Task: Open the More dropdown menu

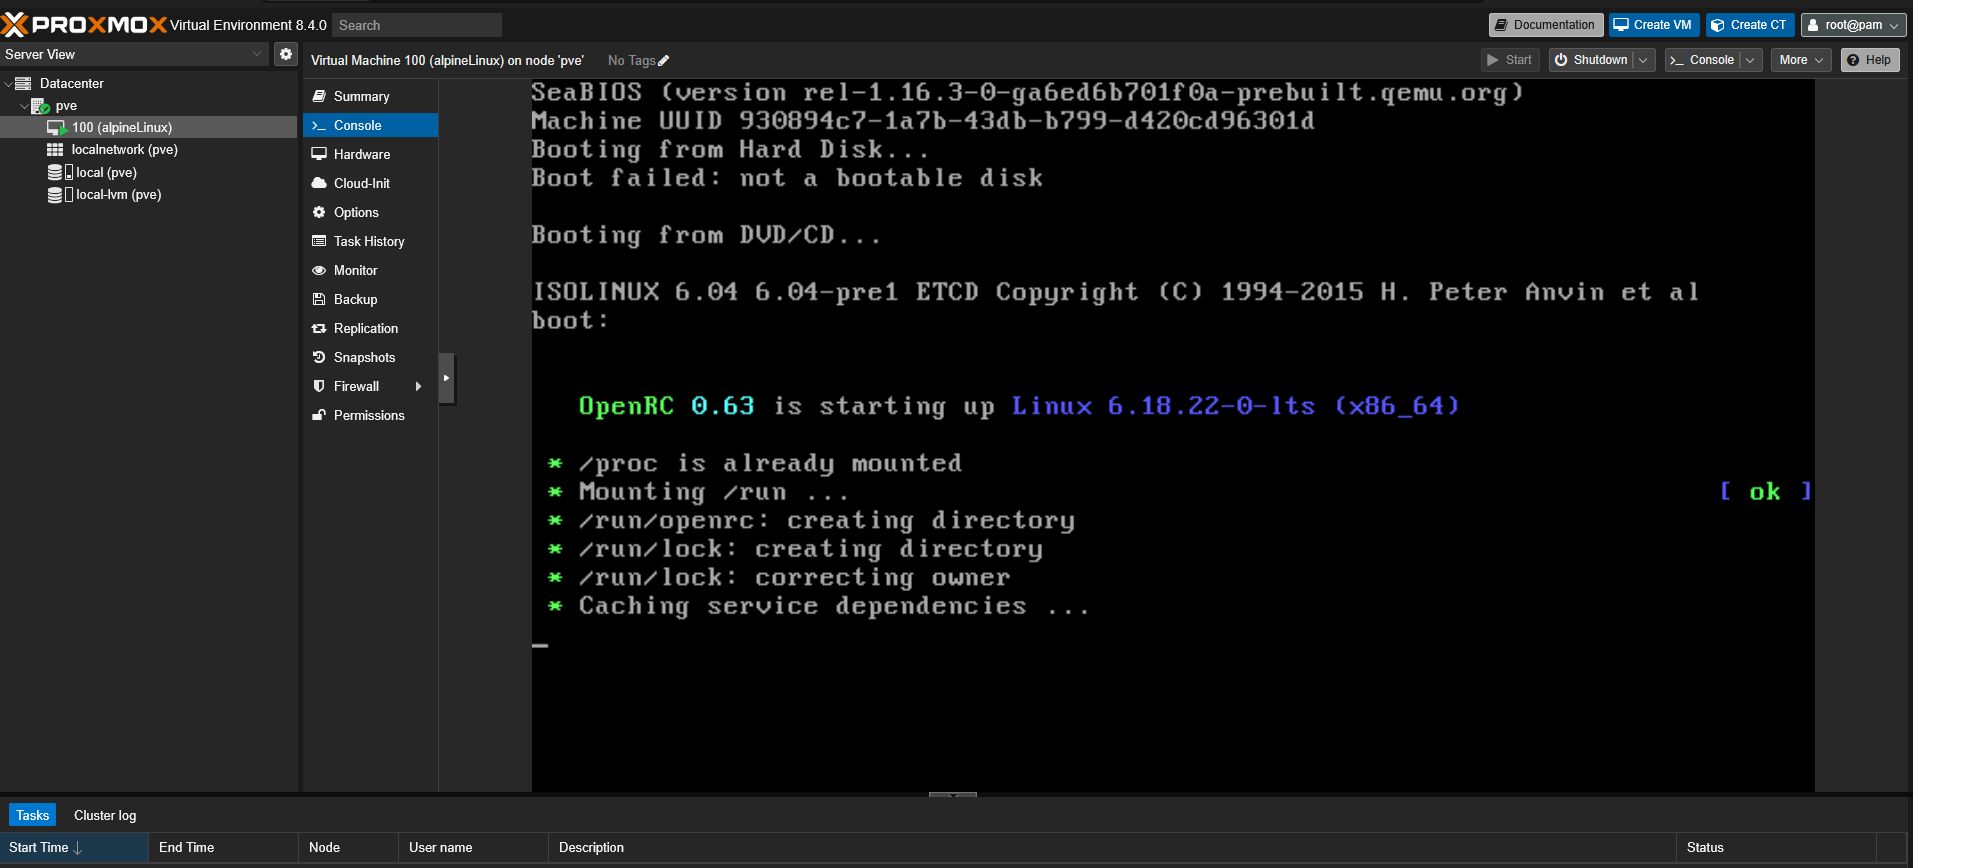Action: click(x=1801, y=60)
